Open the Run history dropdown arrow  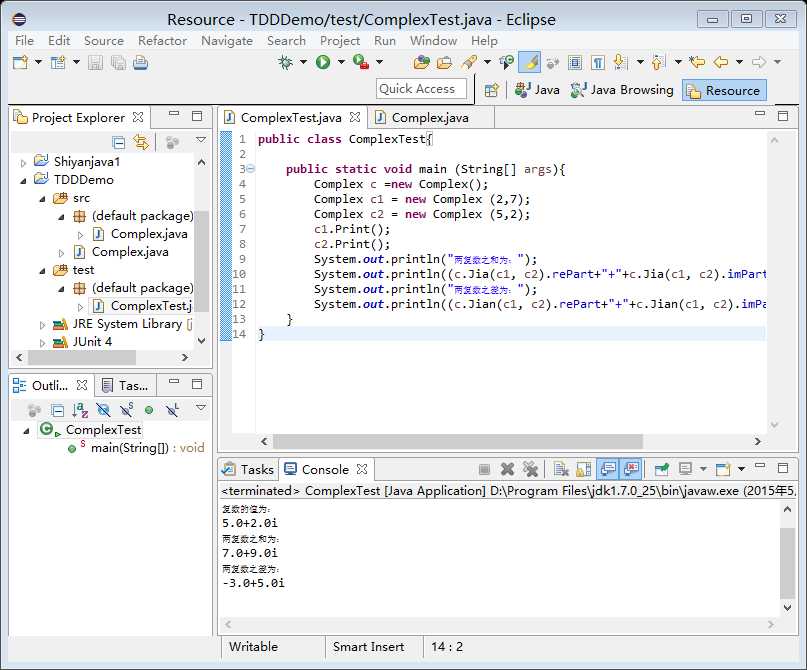click(341, 62)
